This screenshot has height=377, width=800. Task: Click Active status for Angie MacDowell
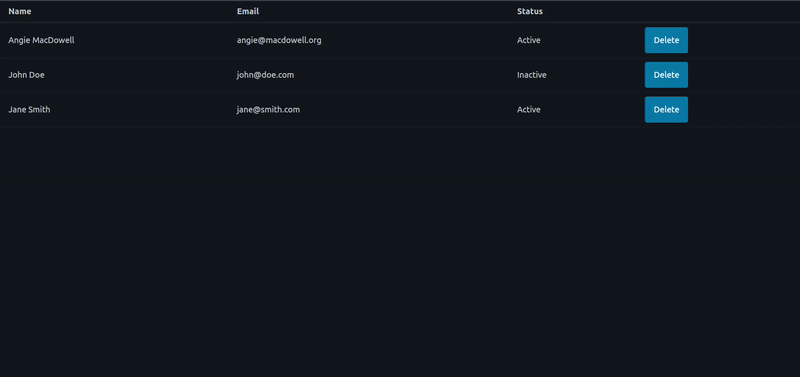click(x=529, y=40)
